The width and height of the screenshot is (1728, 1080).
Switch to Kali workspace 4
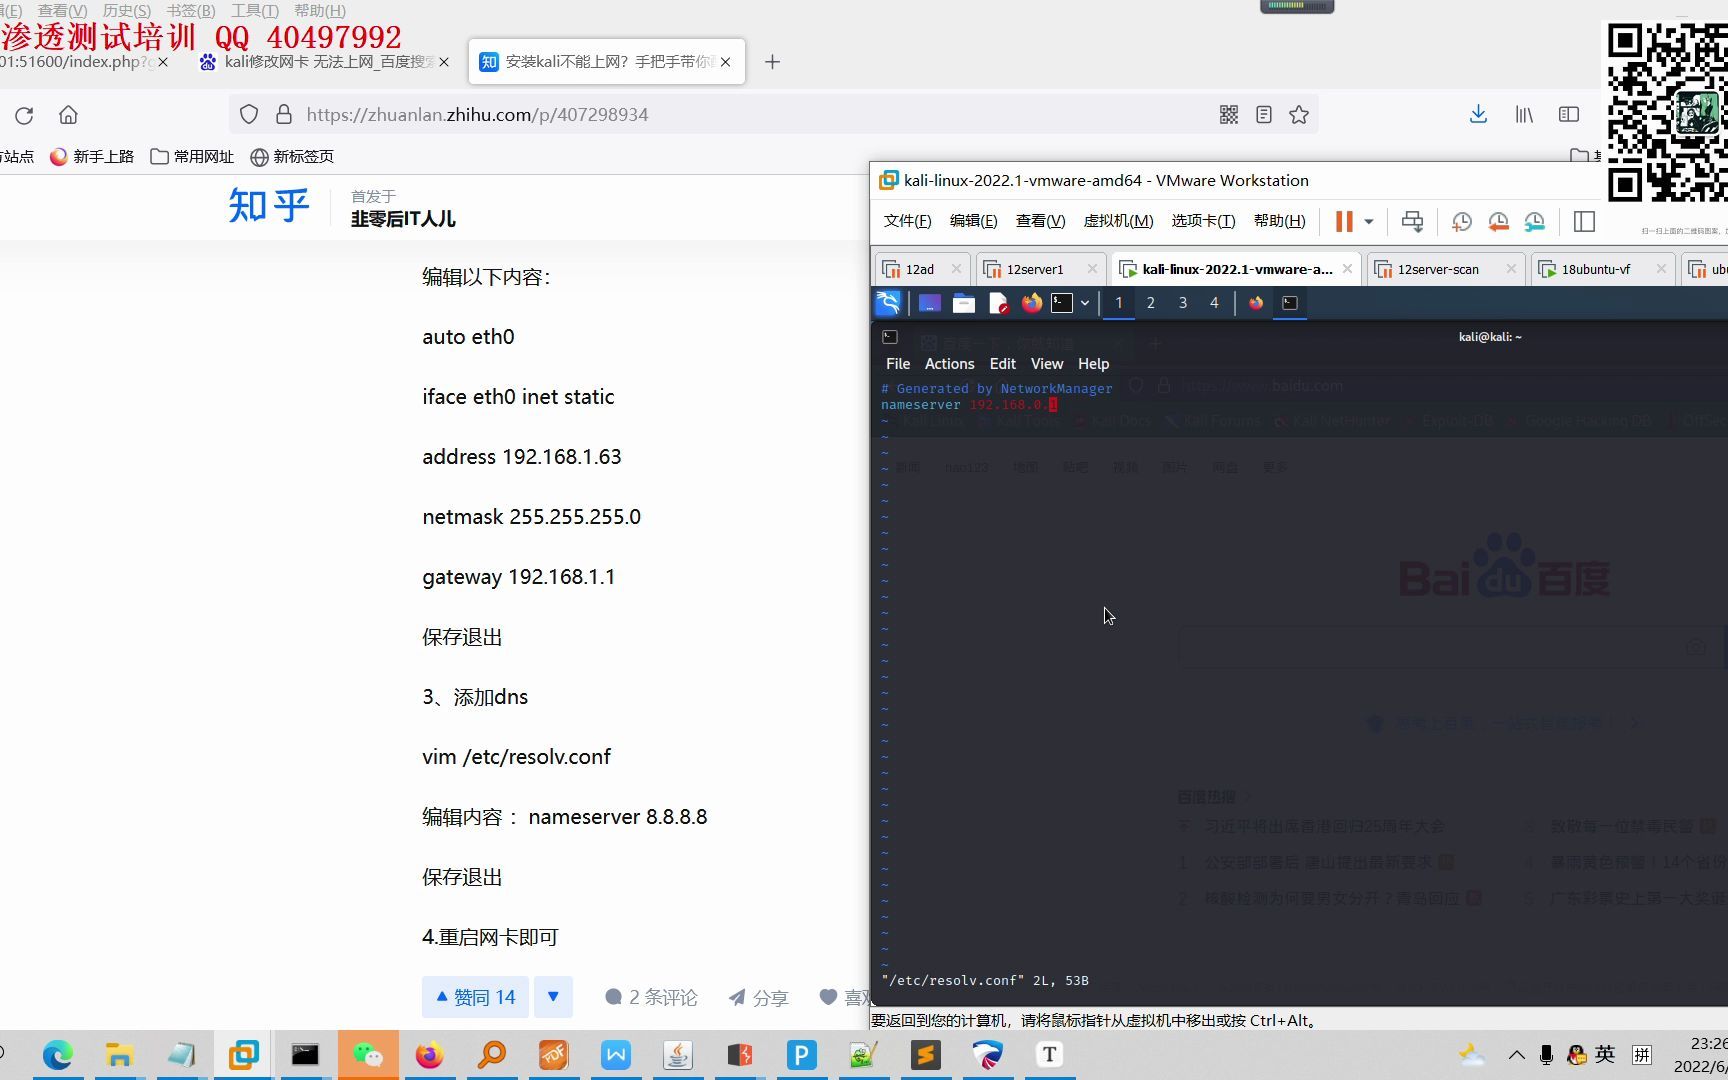(x=1214, y=303)
